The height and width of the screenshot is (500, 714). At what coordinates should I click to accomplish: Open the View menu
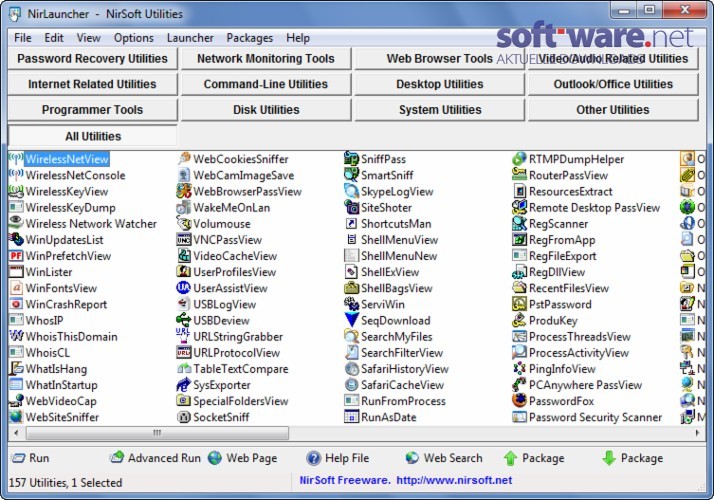(x=88, y=38)
